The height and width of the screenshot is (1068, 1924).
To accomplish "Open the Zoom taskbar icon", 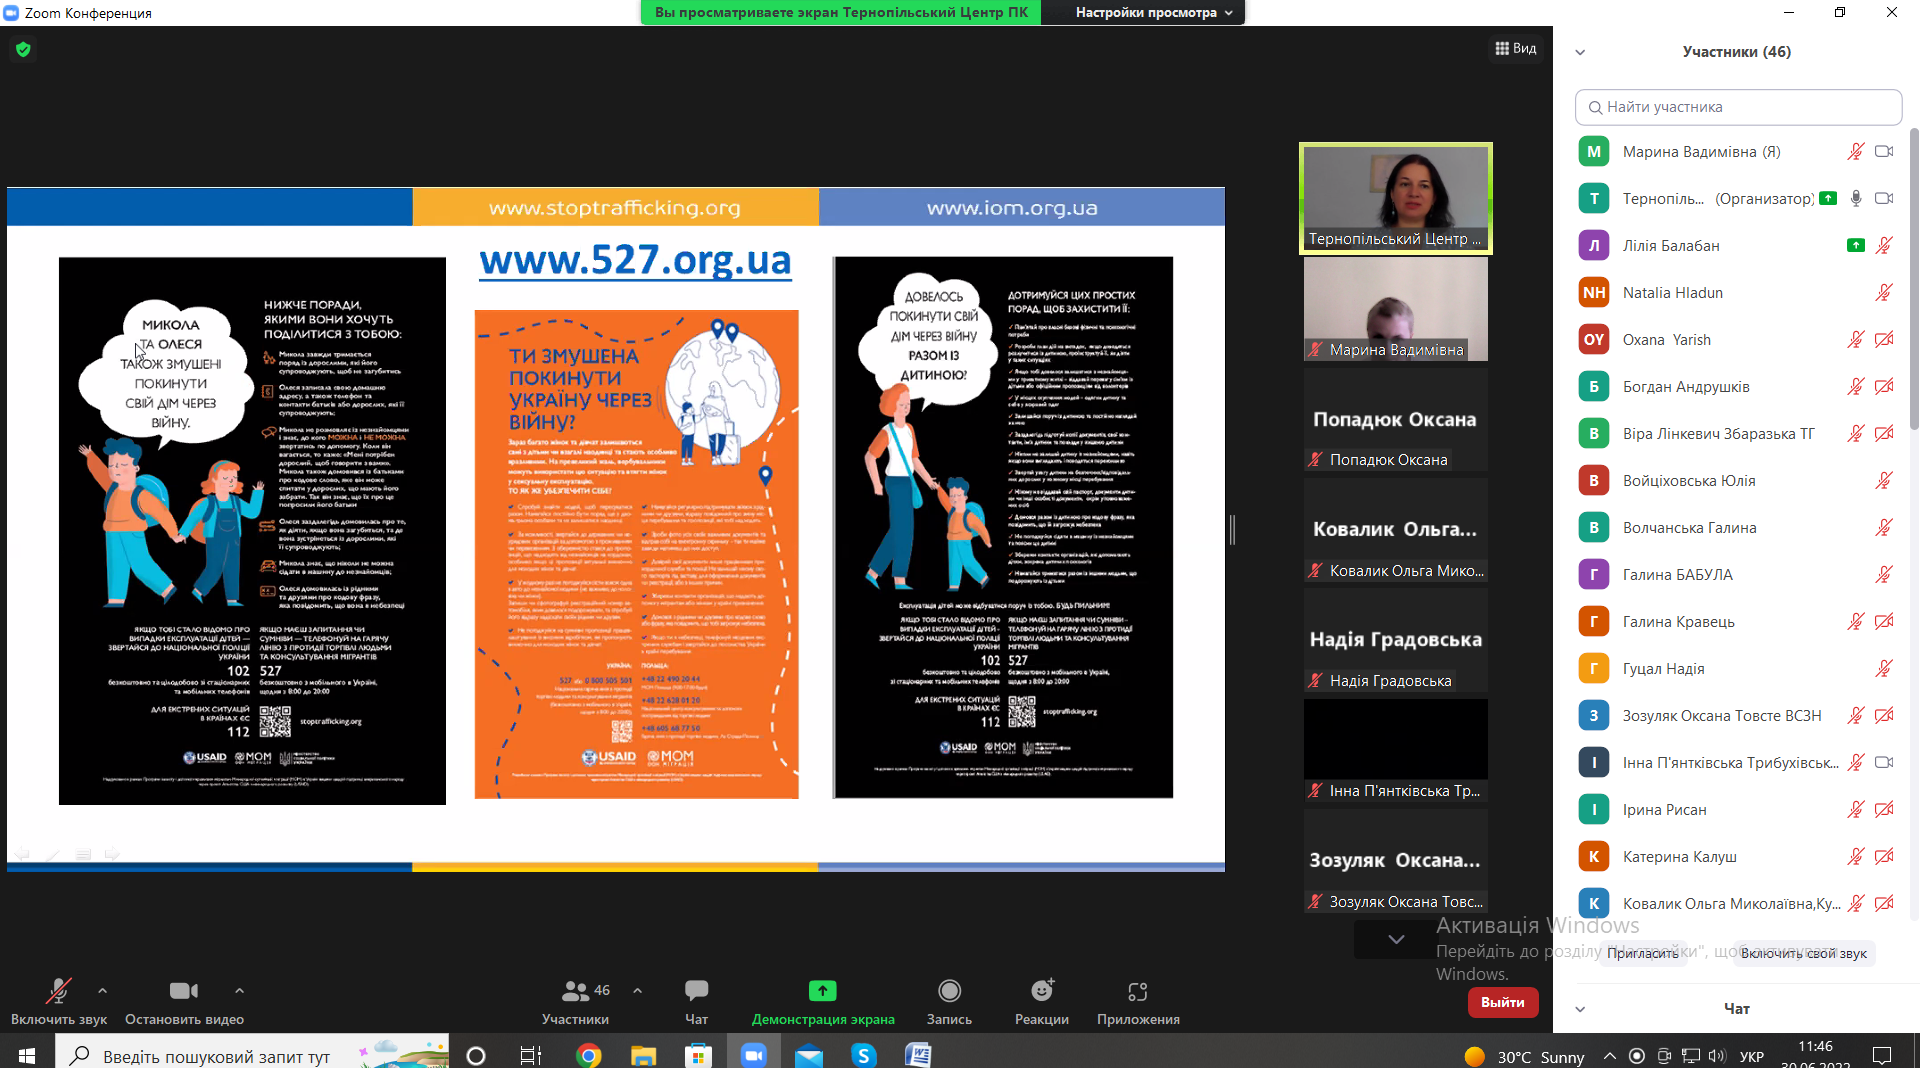I will [x=753, y=1055].
